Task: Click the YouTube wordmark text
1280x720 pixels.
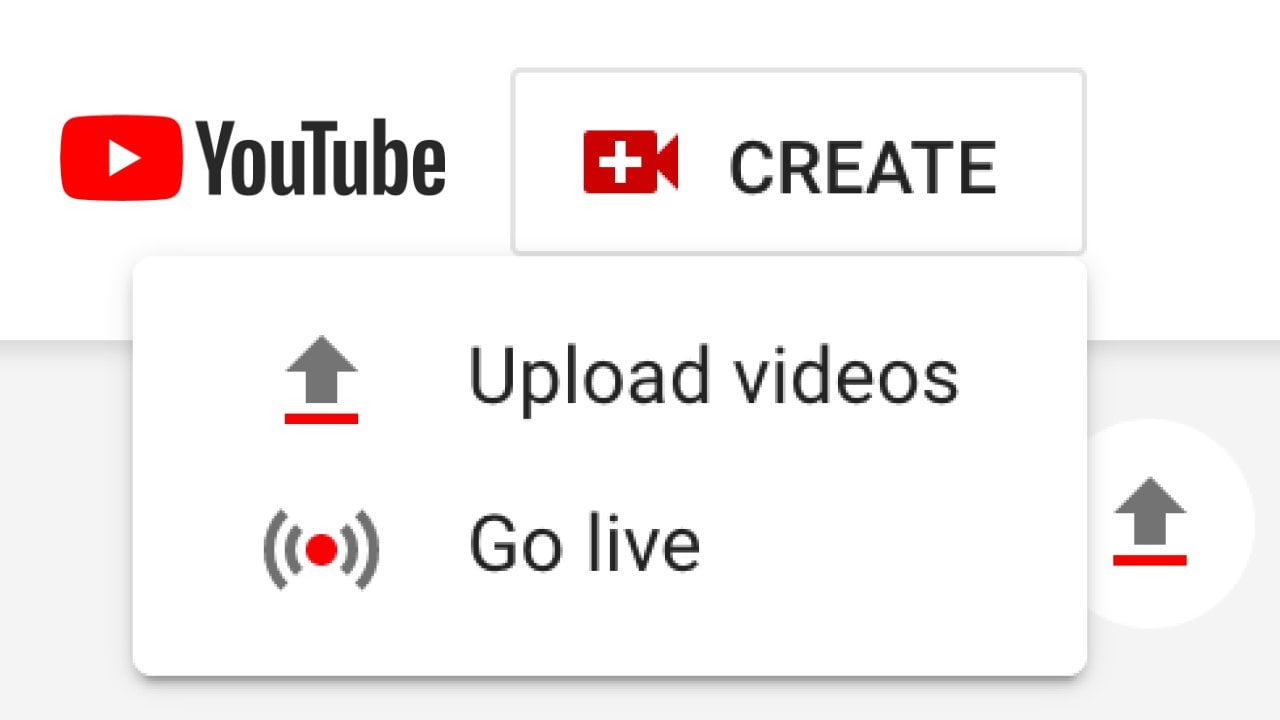Action: click(x=320, y=158)
